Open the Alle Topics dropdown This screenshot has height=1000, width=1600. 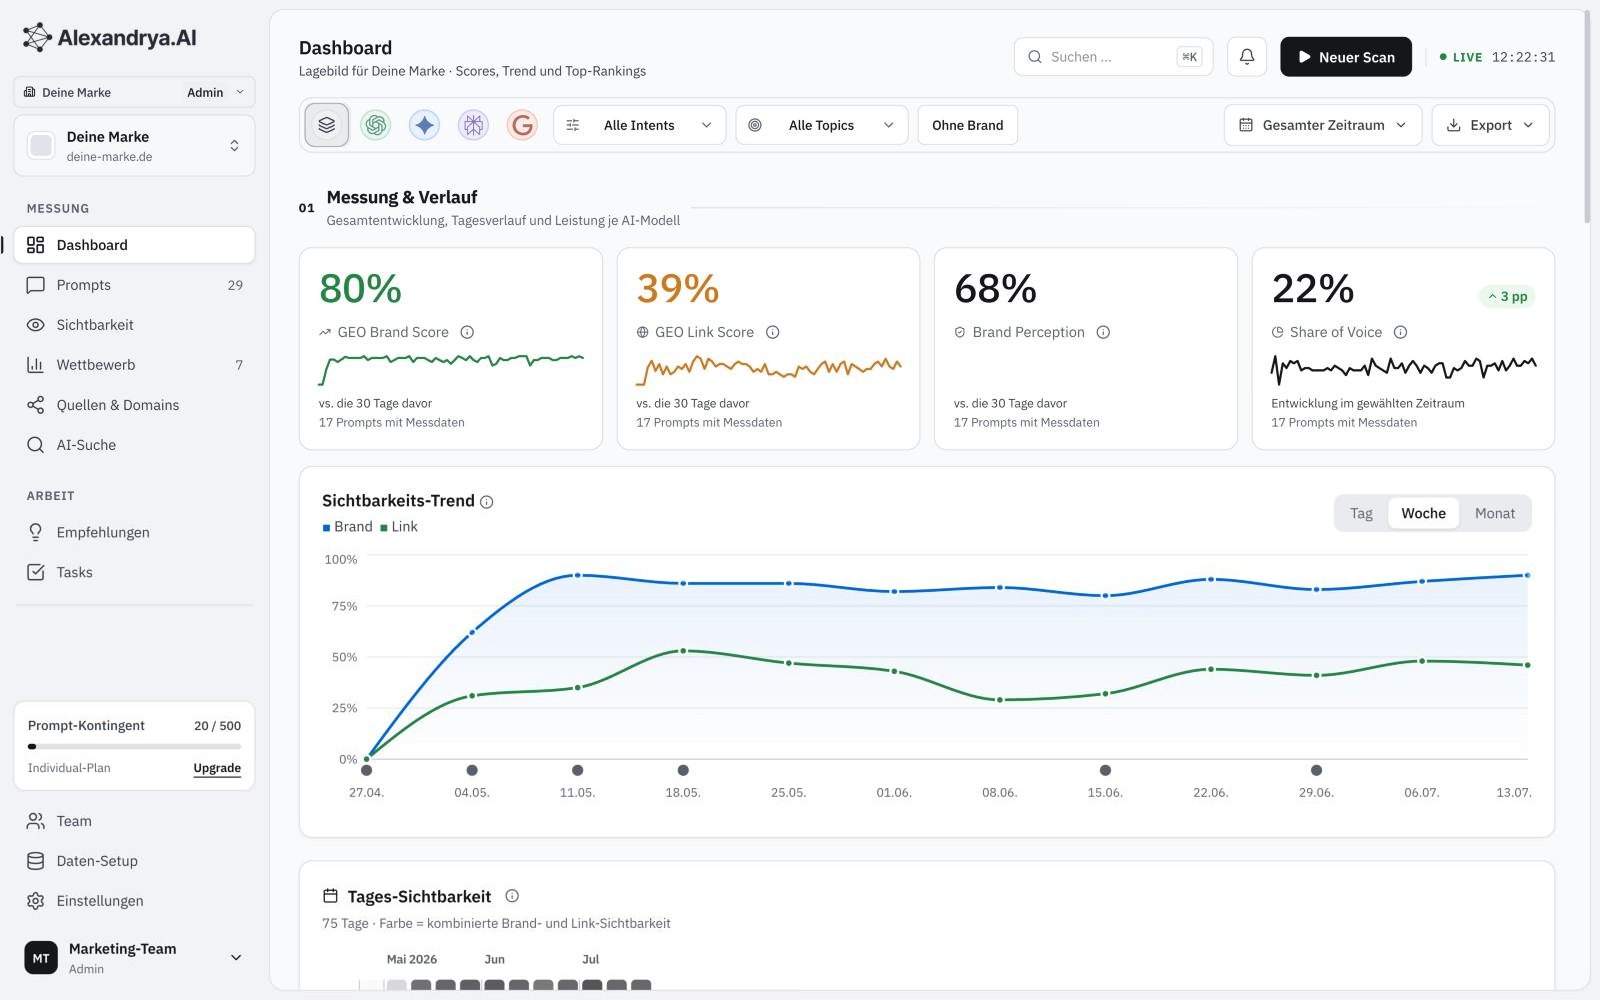822,125
